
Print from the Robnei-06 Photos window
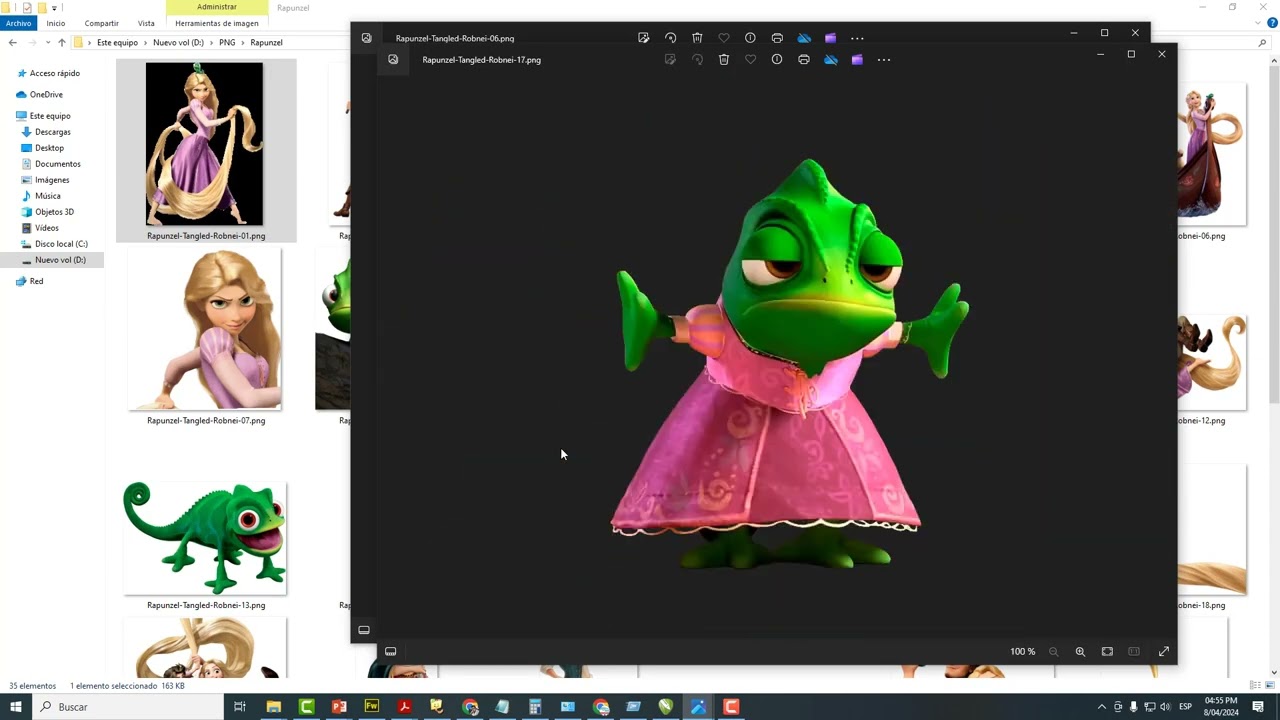coord(777,38)
